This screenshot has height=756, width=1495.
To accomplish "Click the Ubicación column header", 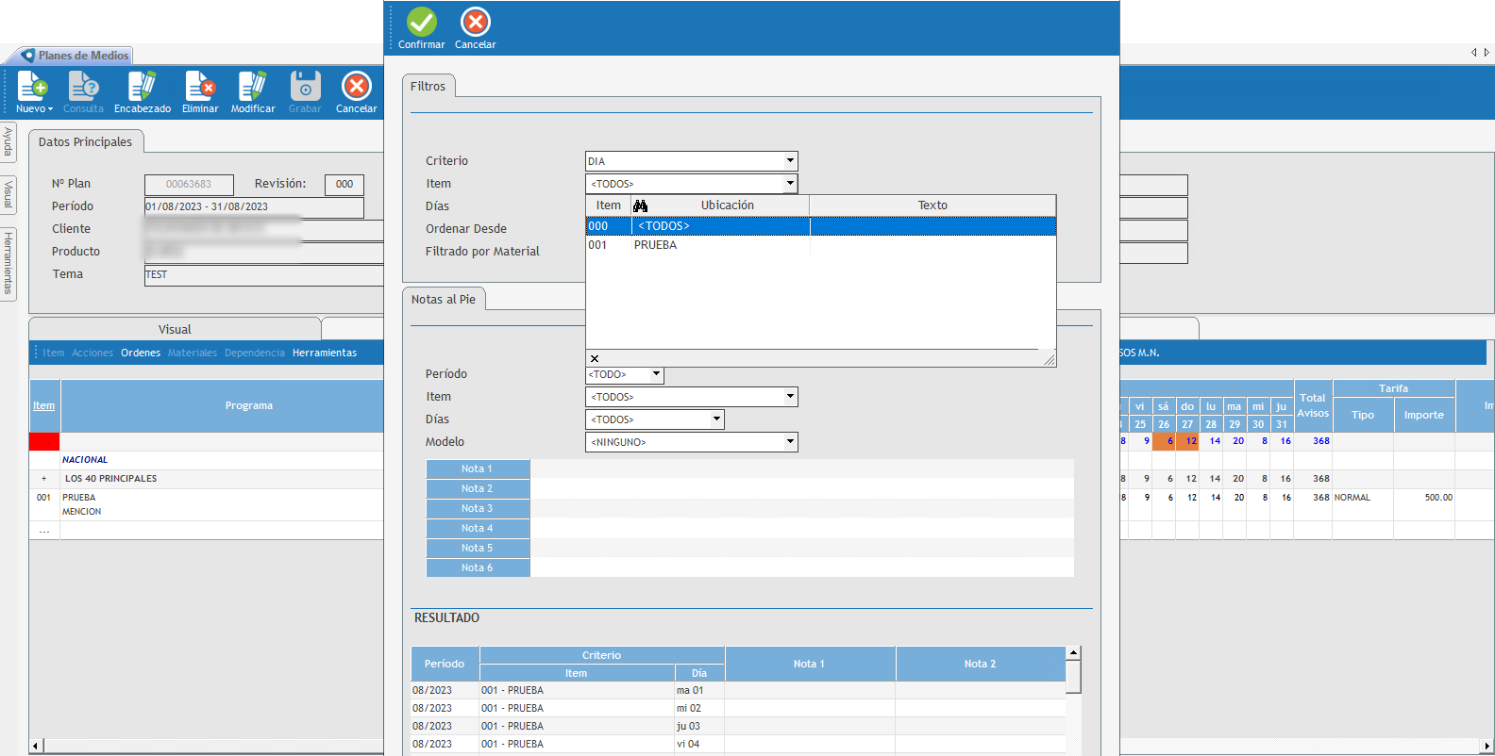I will [x=727, y=205].
